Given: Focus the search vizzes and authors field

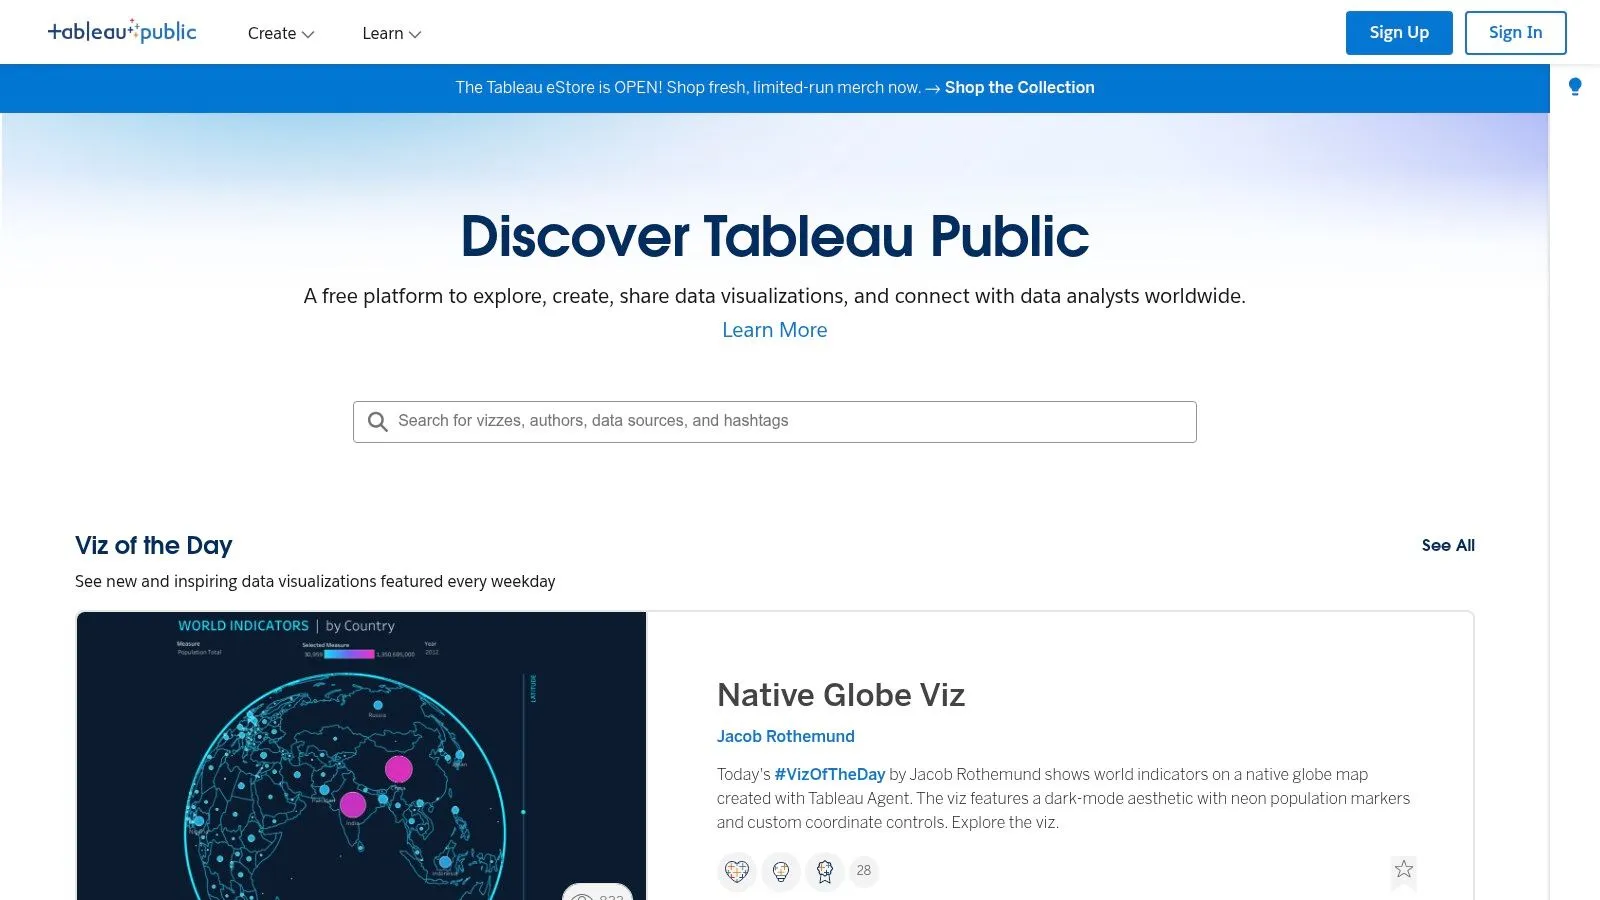Looking at the screenshot, I should click(x=775, y=422).
